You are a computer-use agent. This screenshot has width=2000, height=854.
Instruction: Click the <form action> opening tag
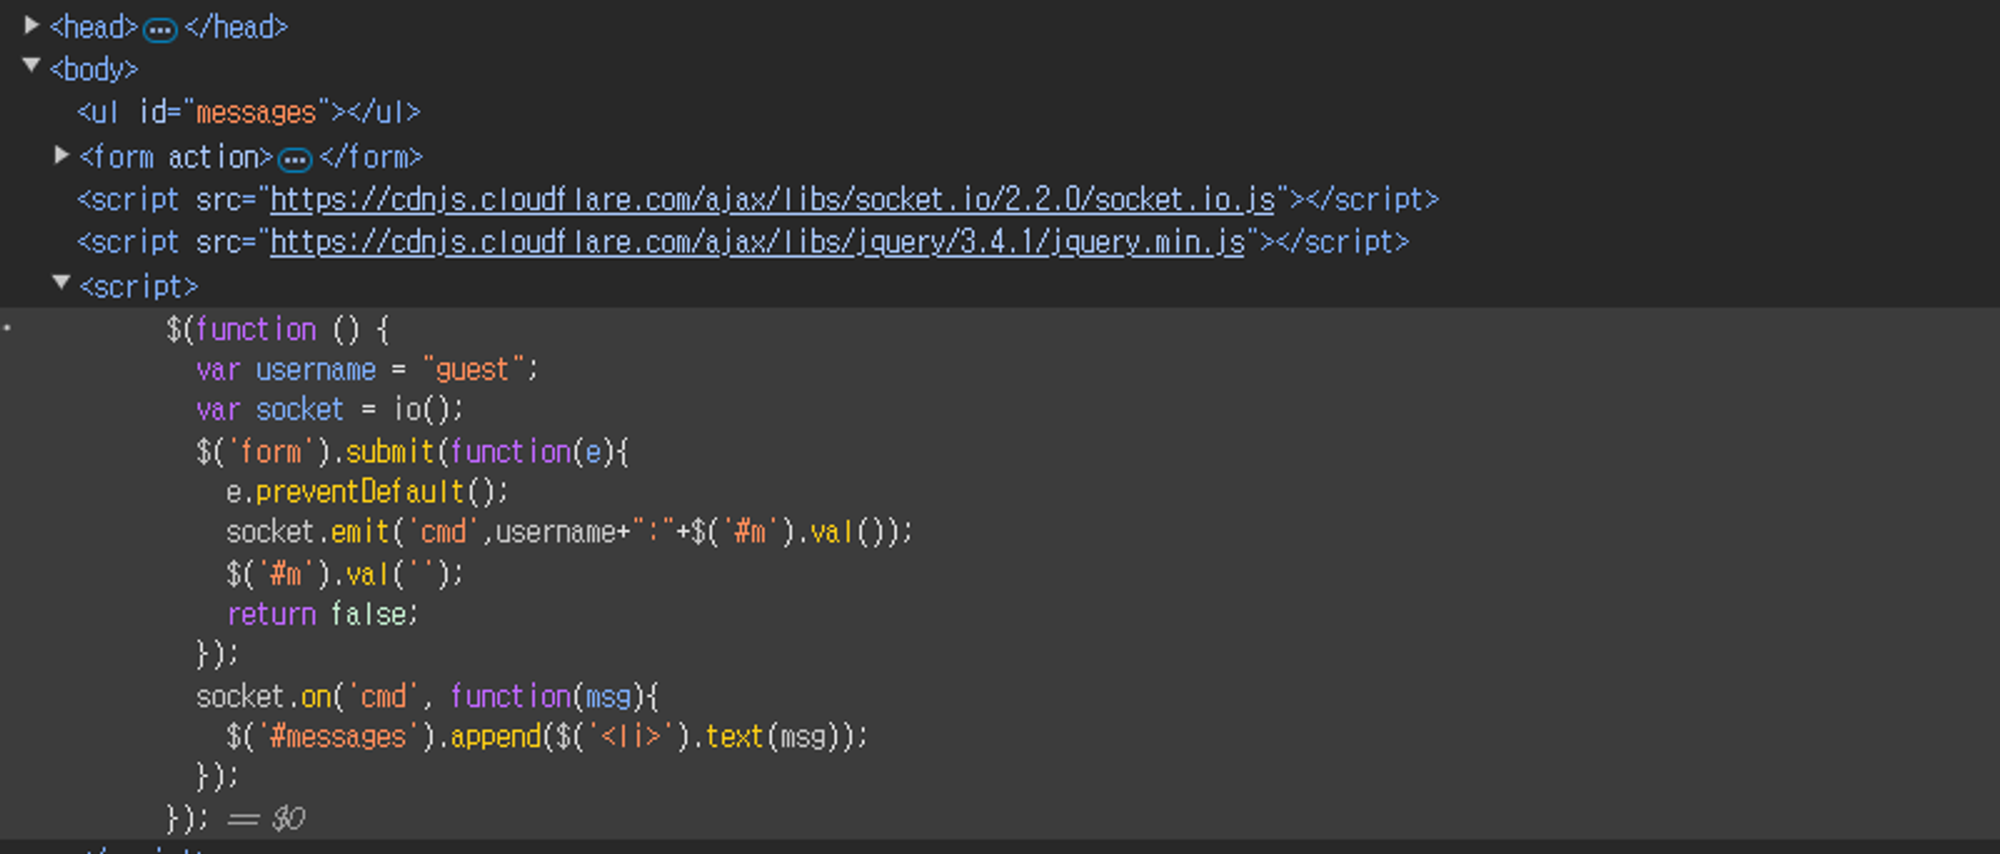click(176, 157)
